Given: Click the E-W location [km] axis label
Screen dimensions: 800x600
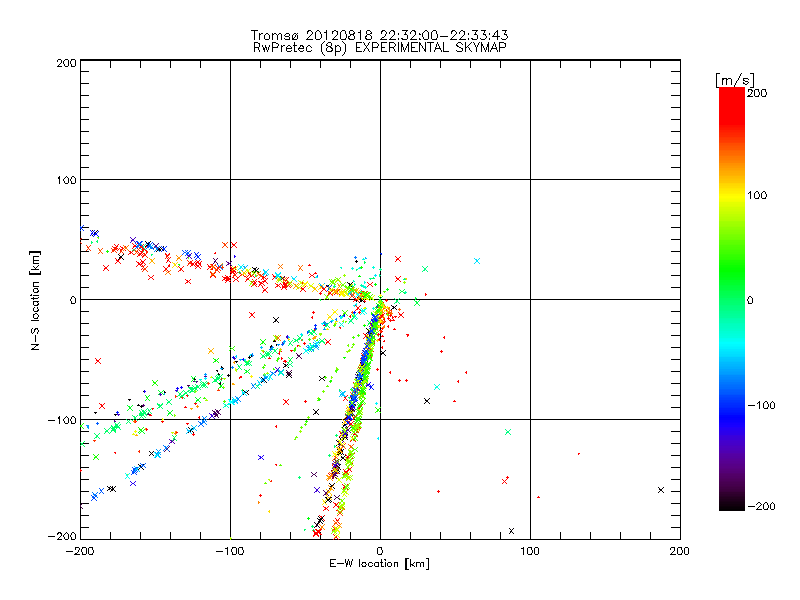Looking at the screenshot, I should [x=379, y=564].
